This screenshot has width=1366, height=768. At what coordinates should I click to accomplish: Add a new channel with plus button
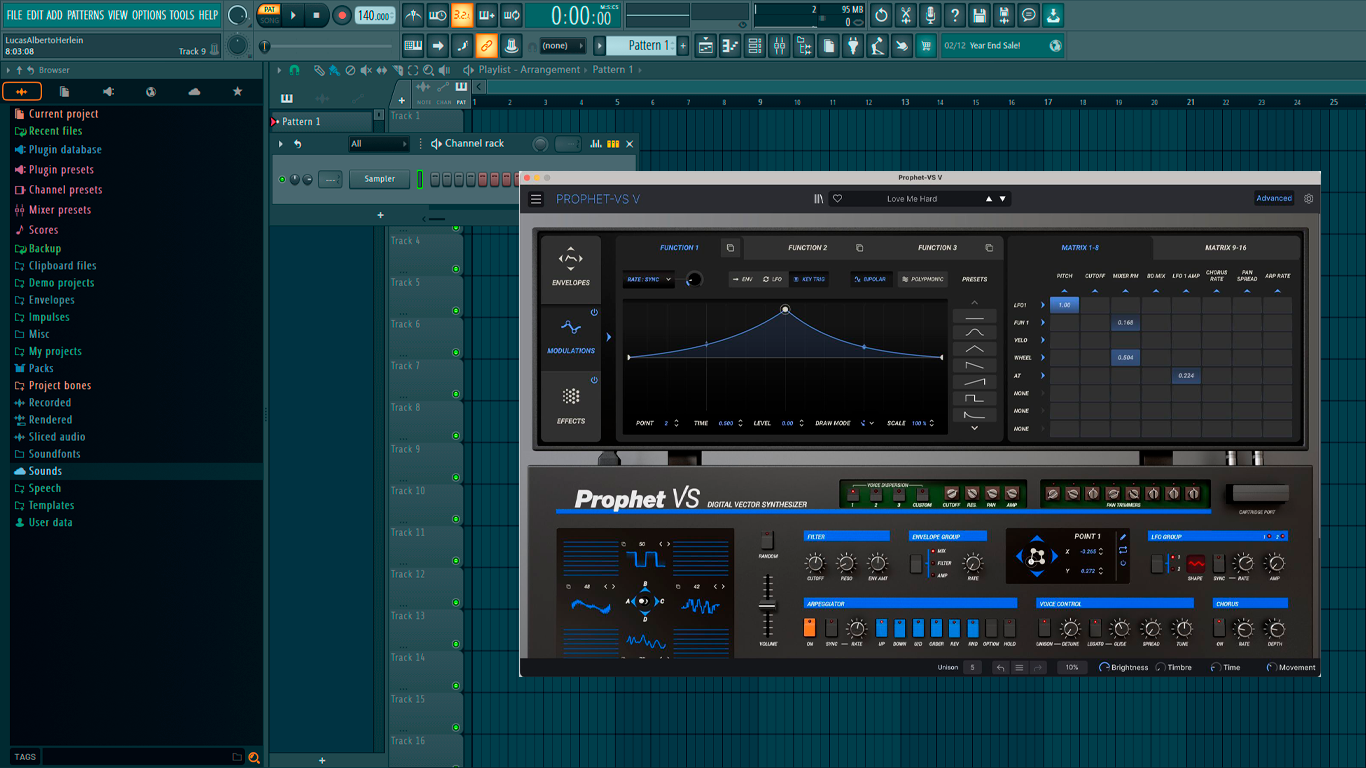point(380,215)
